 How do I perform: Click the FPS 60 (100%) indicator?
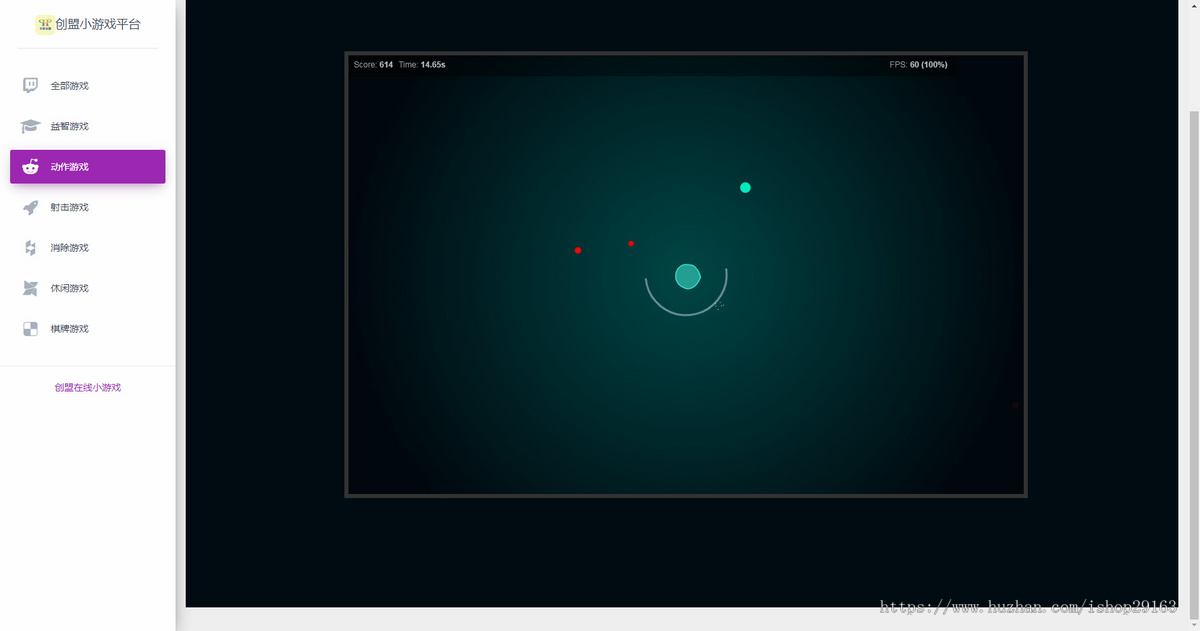918,65
